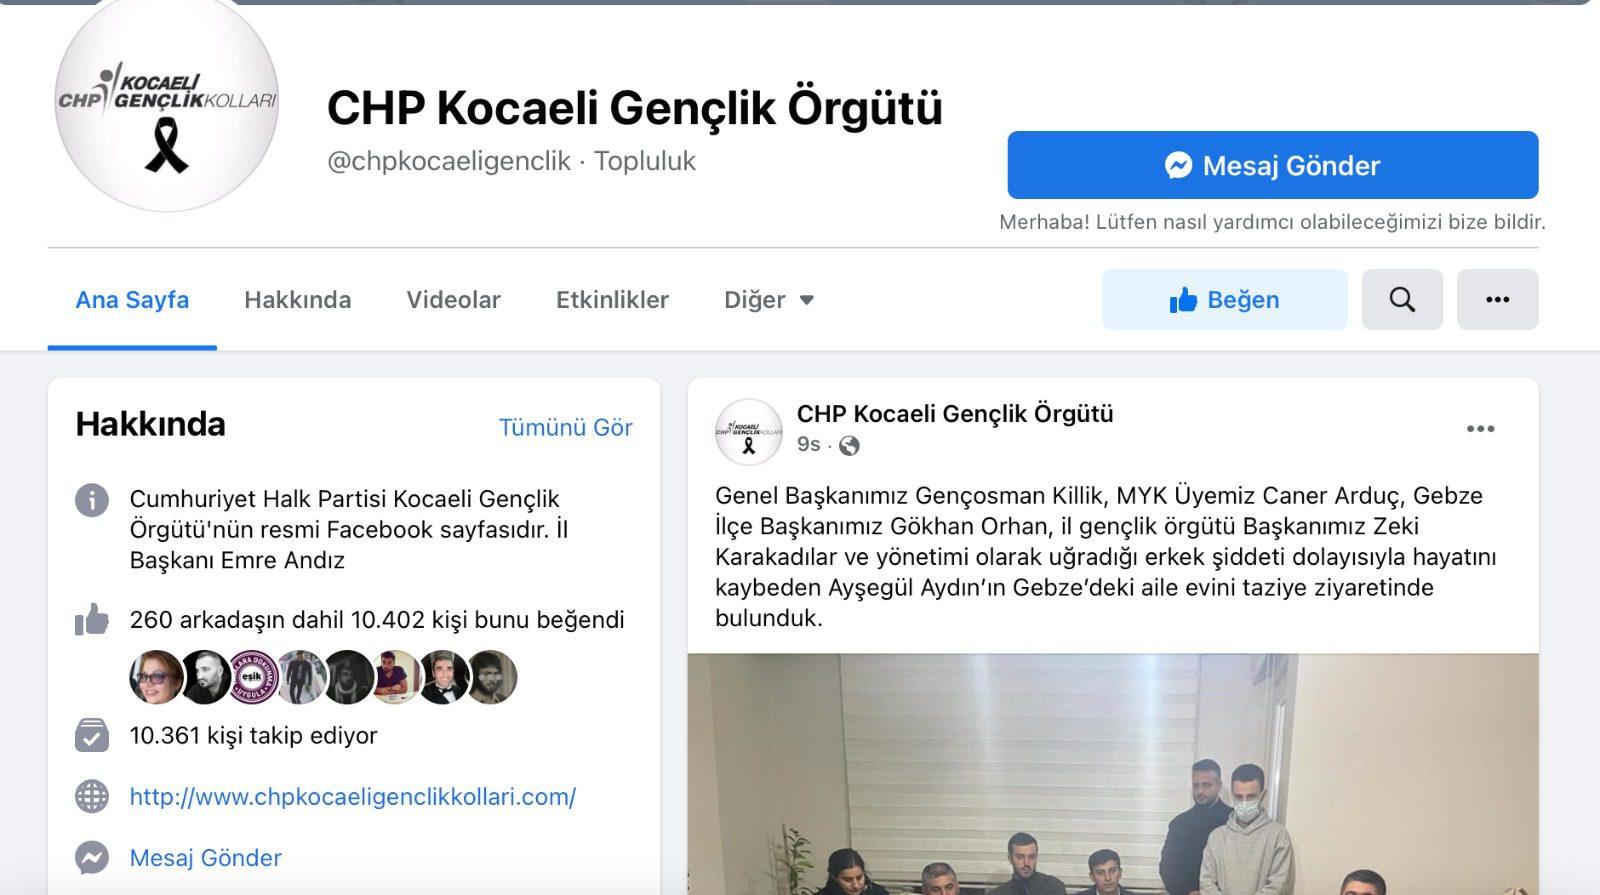Click the blue Mesaj Gönder button
This screenshot has height=895, width=1600.
click(x=1273, y=165)
